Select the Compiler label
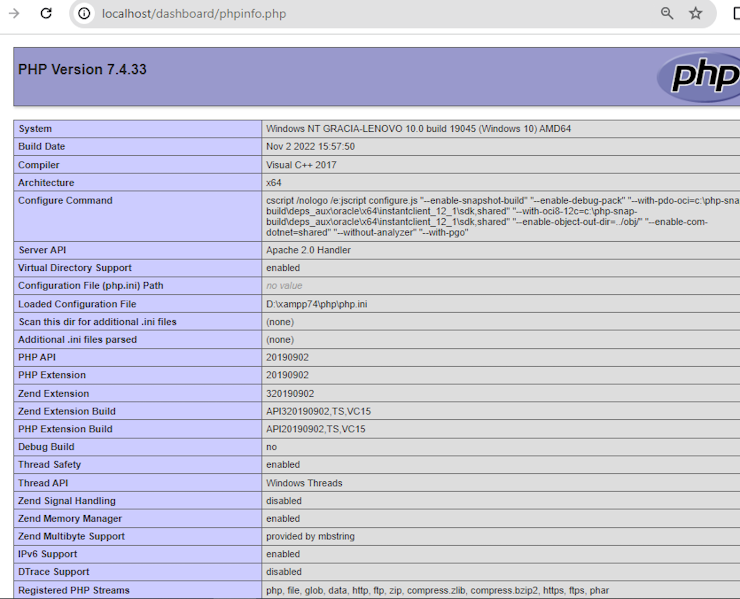The image size is (740, 599). click(39, 165)
